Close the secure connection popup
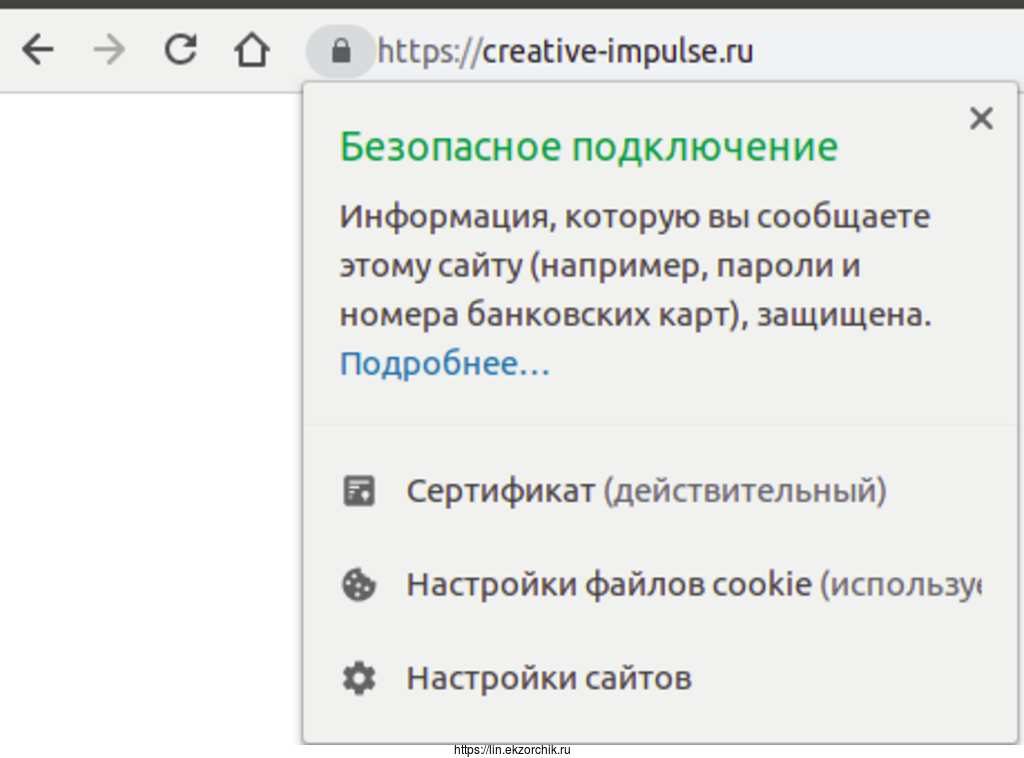The width and height of the screenshot is (1024, 758). click(981, 119)
